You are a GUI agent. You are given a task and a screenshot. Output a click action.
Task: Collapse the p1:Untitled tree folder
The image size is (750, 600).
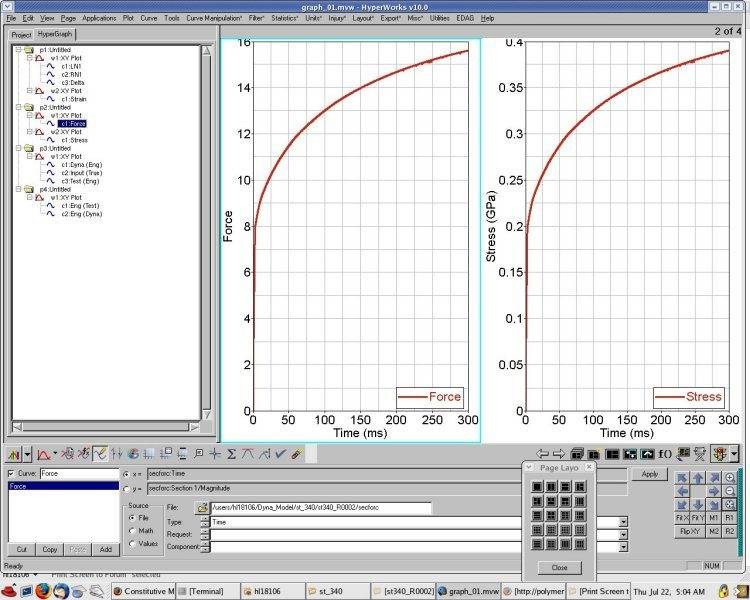(x=19, y=50)
